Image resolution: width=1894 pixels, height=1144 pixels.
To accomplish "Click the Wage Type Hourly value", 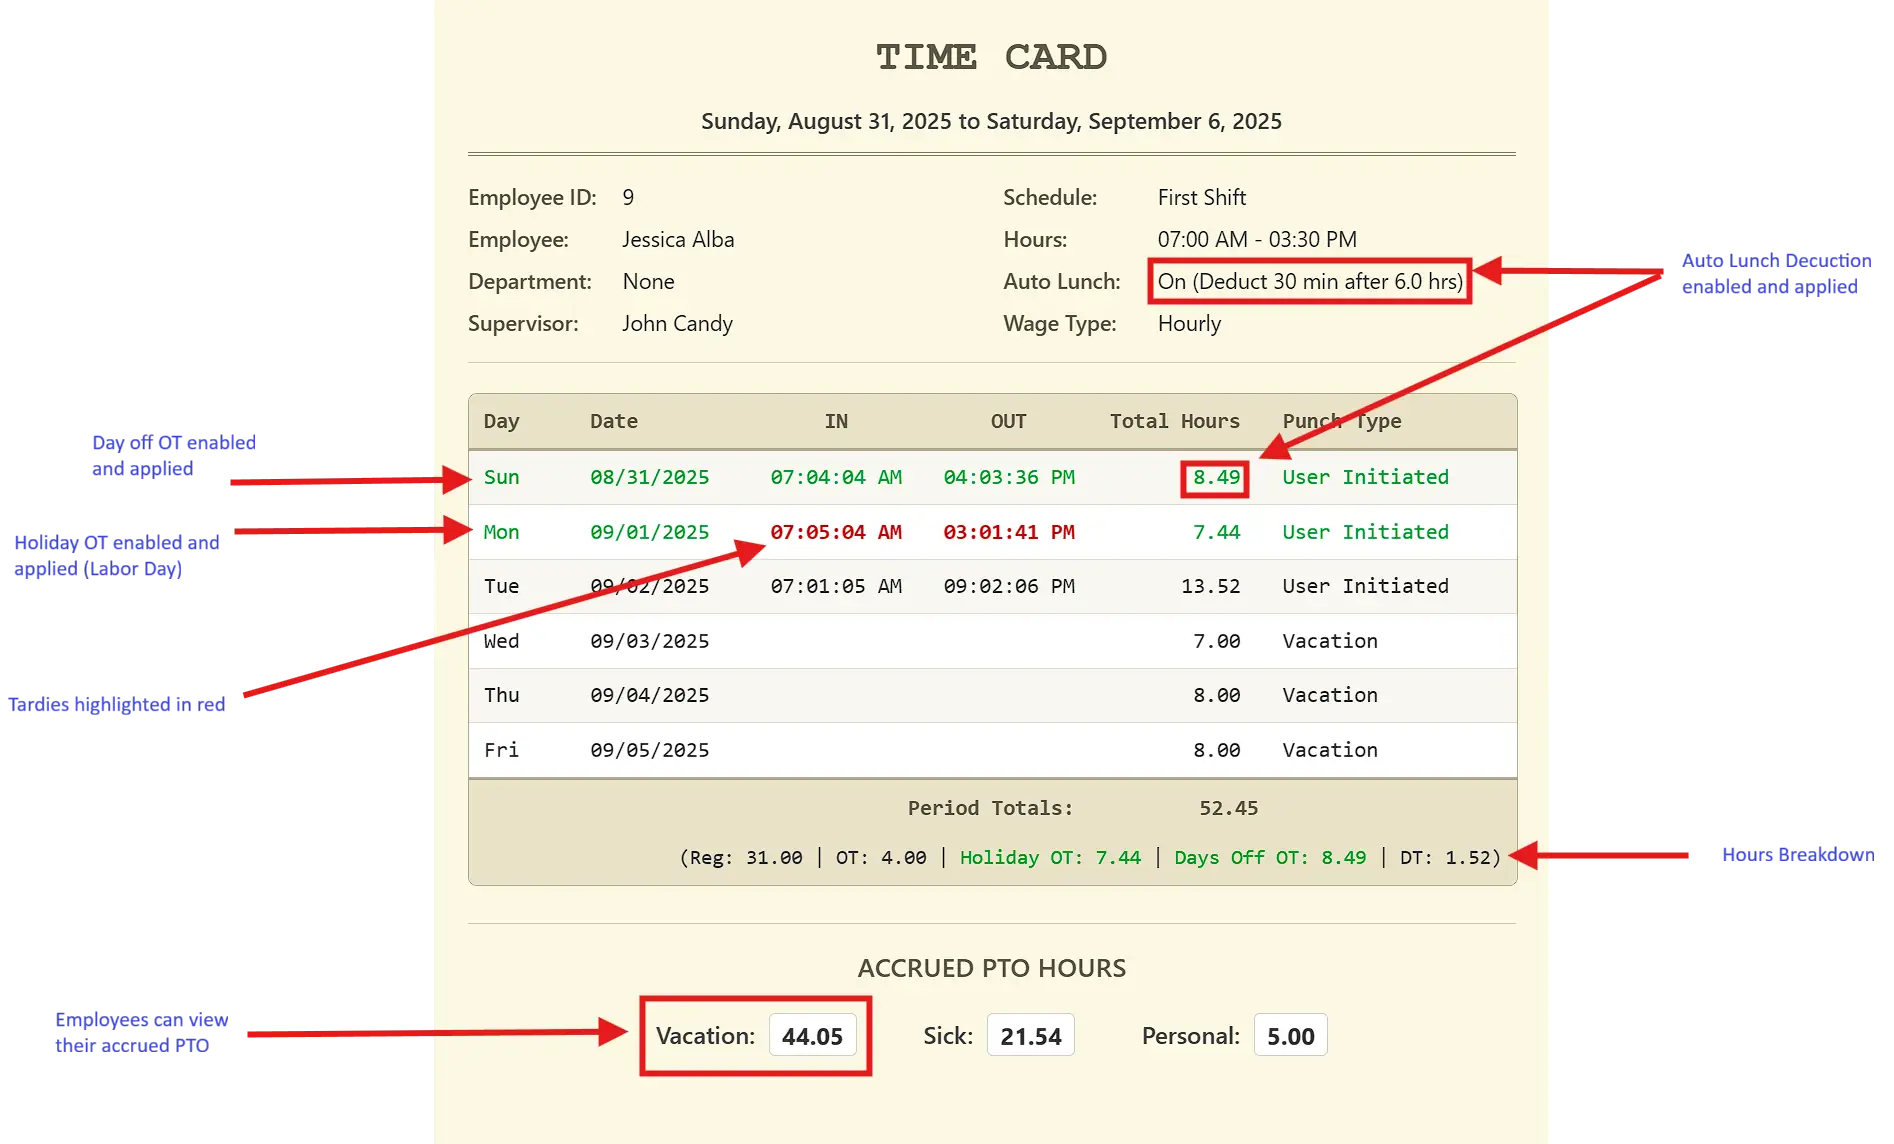I will click(1189, 323).
